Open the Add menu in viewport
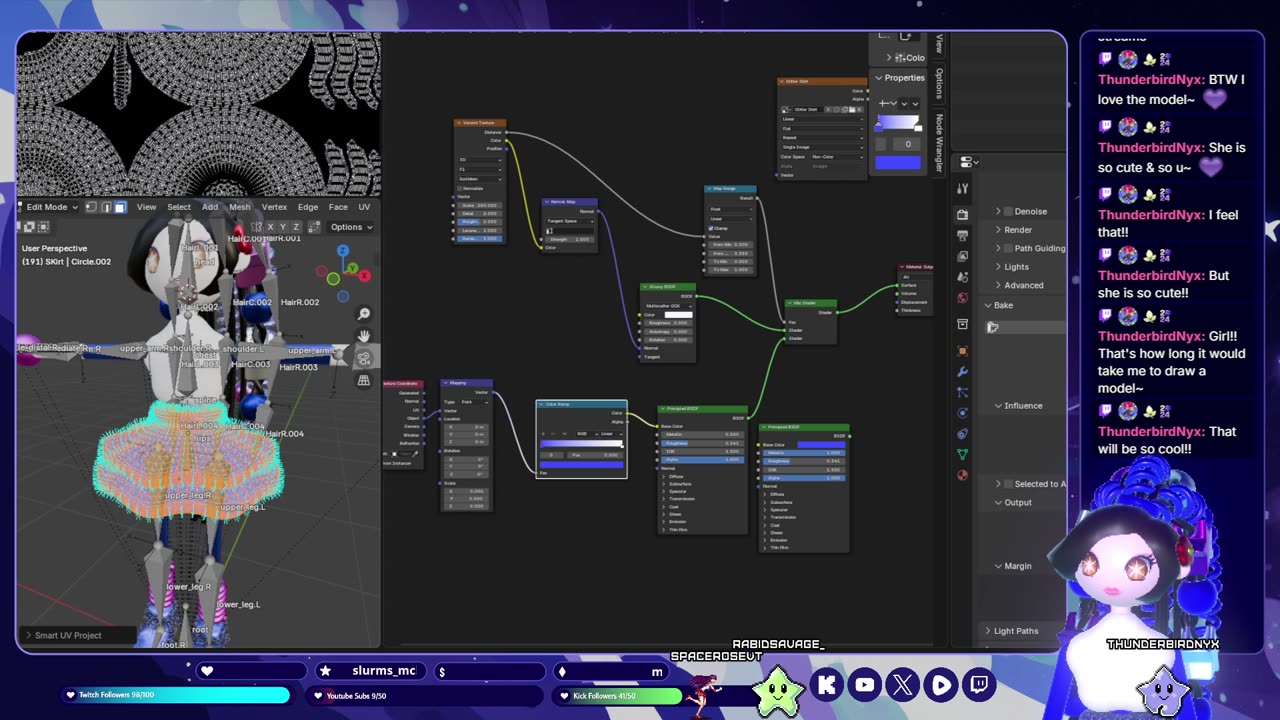 (x=210, y=207)
